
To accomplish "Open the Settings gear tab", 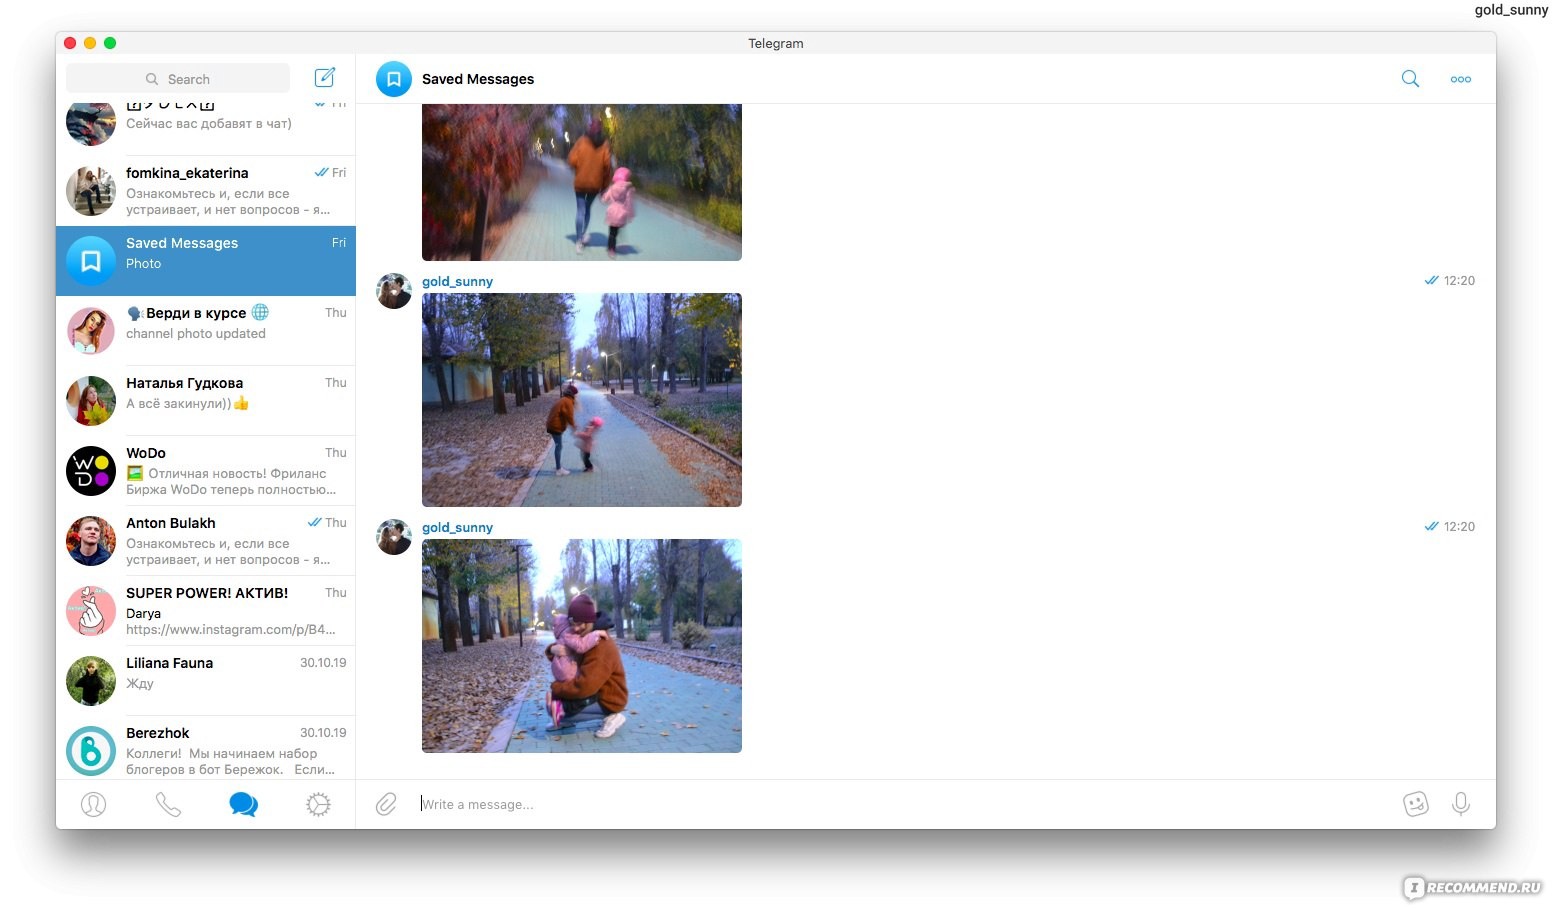I will (318, 804).
